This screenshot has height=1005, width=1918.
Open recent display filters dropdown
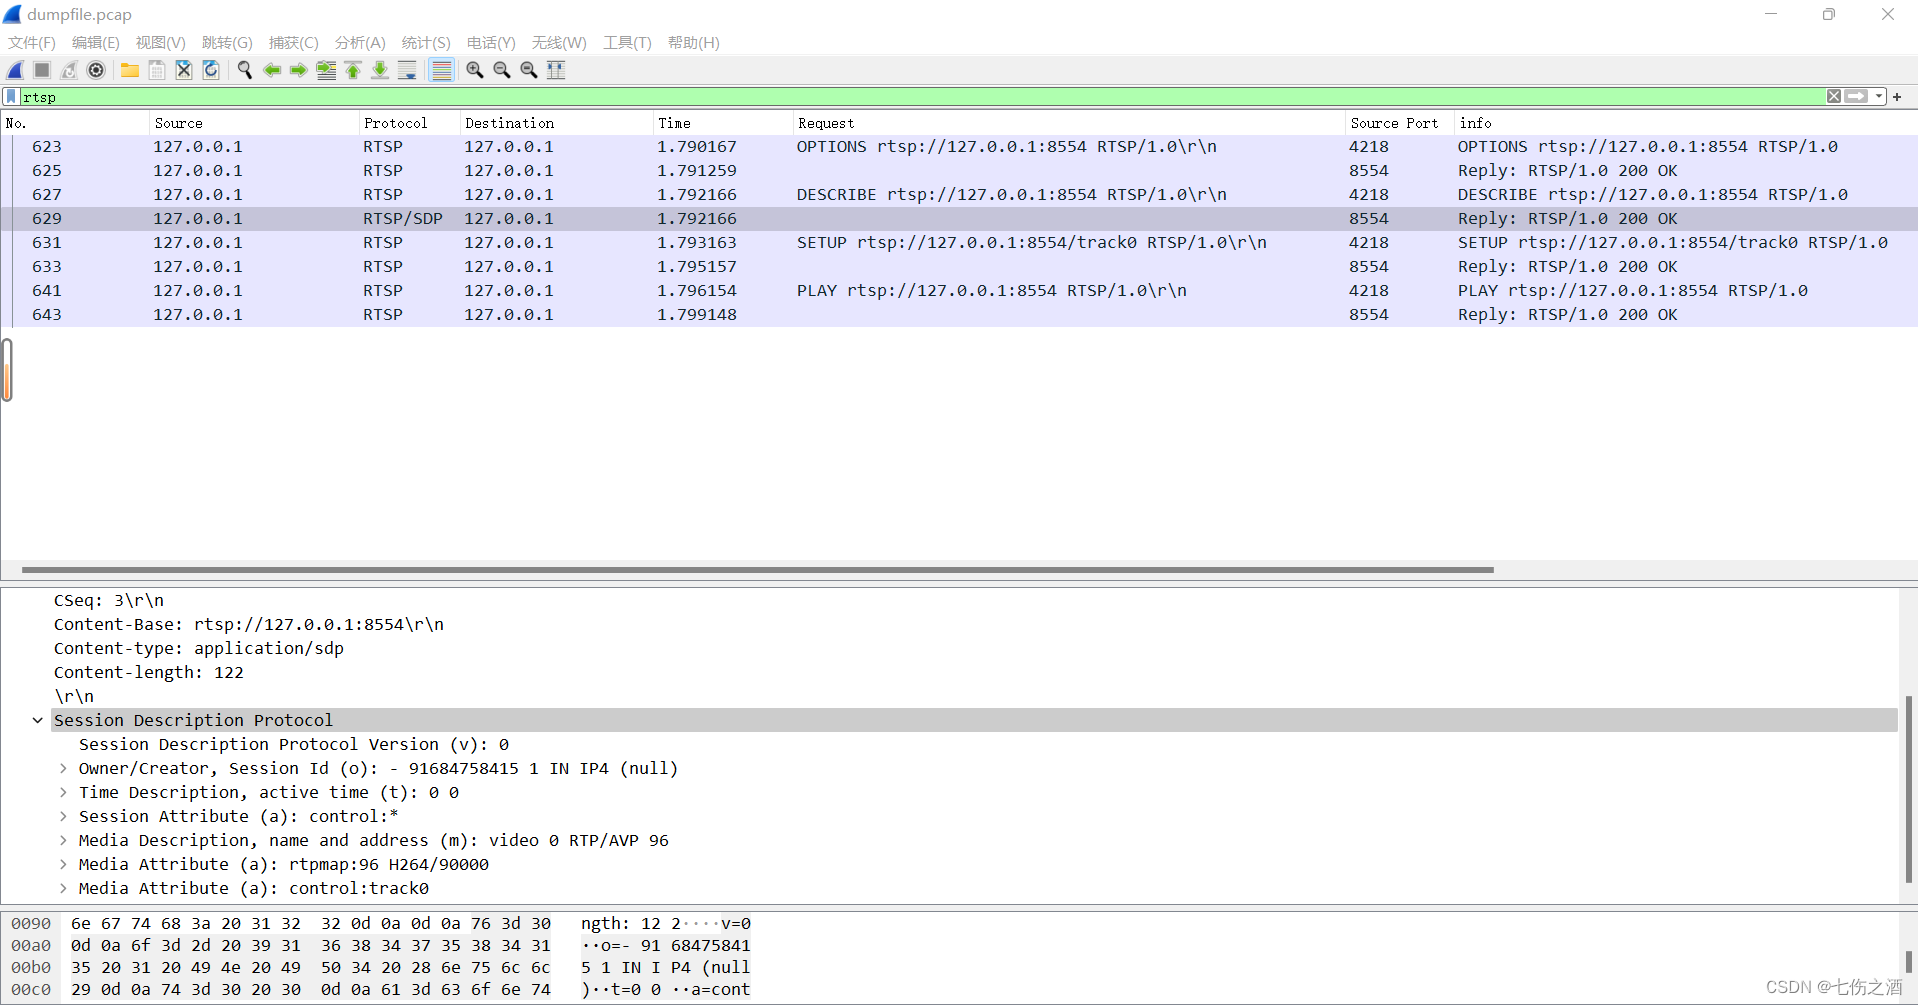pyautogui.click(x=1879, y=96)
